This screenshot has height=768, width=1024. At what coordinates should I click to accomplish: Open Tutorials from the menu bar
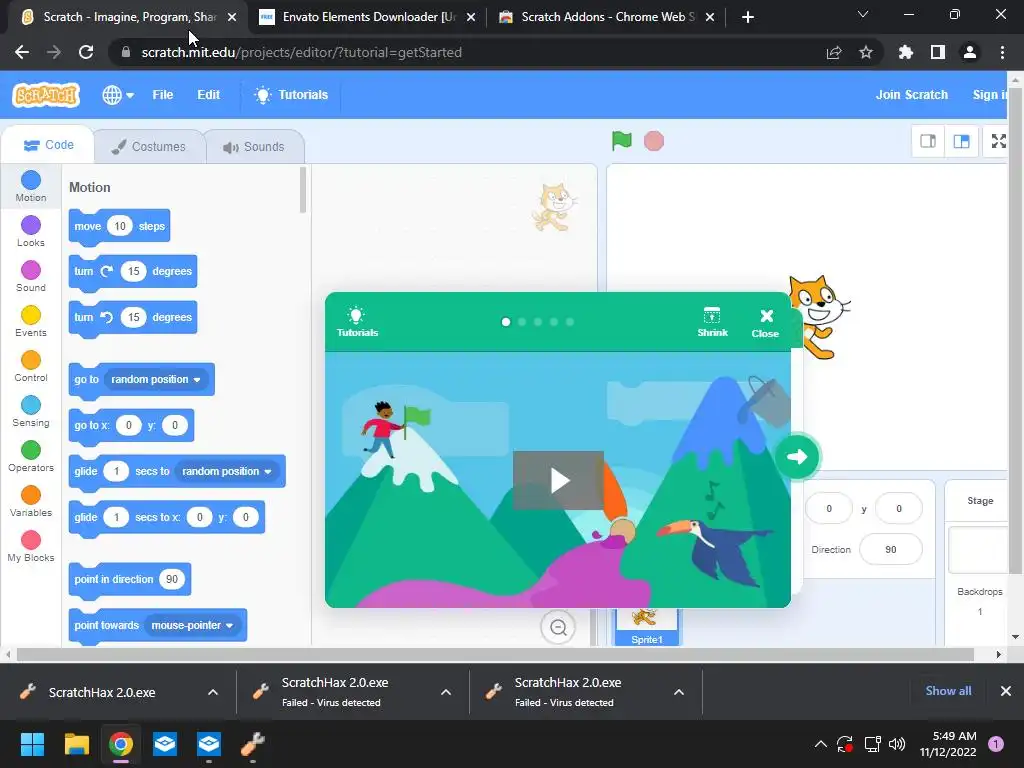[291, 95]
